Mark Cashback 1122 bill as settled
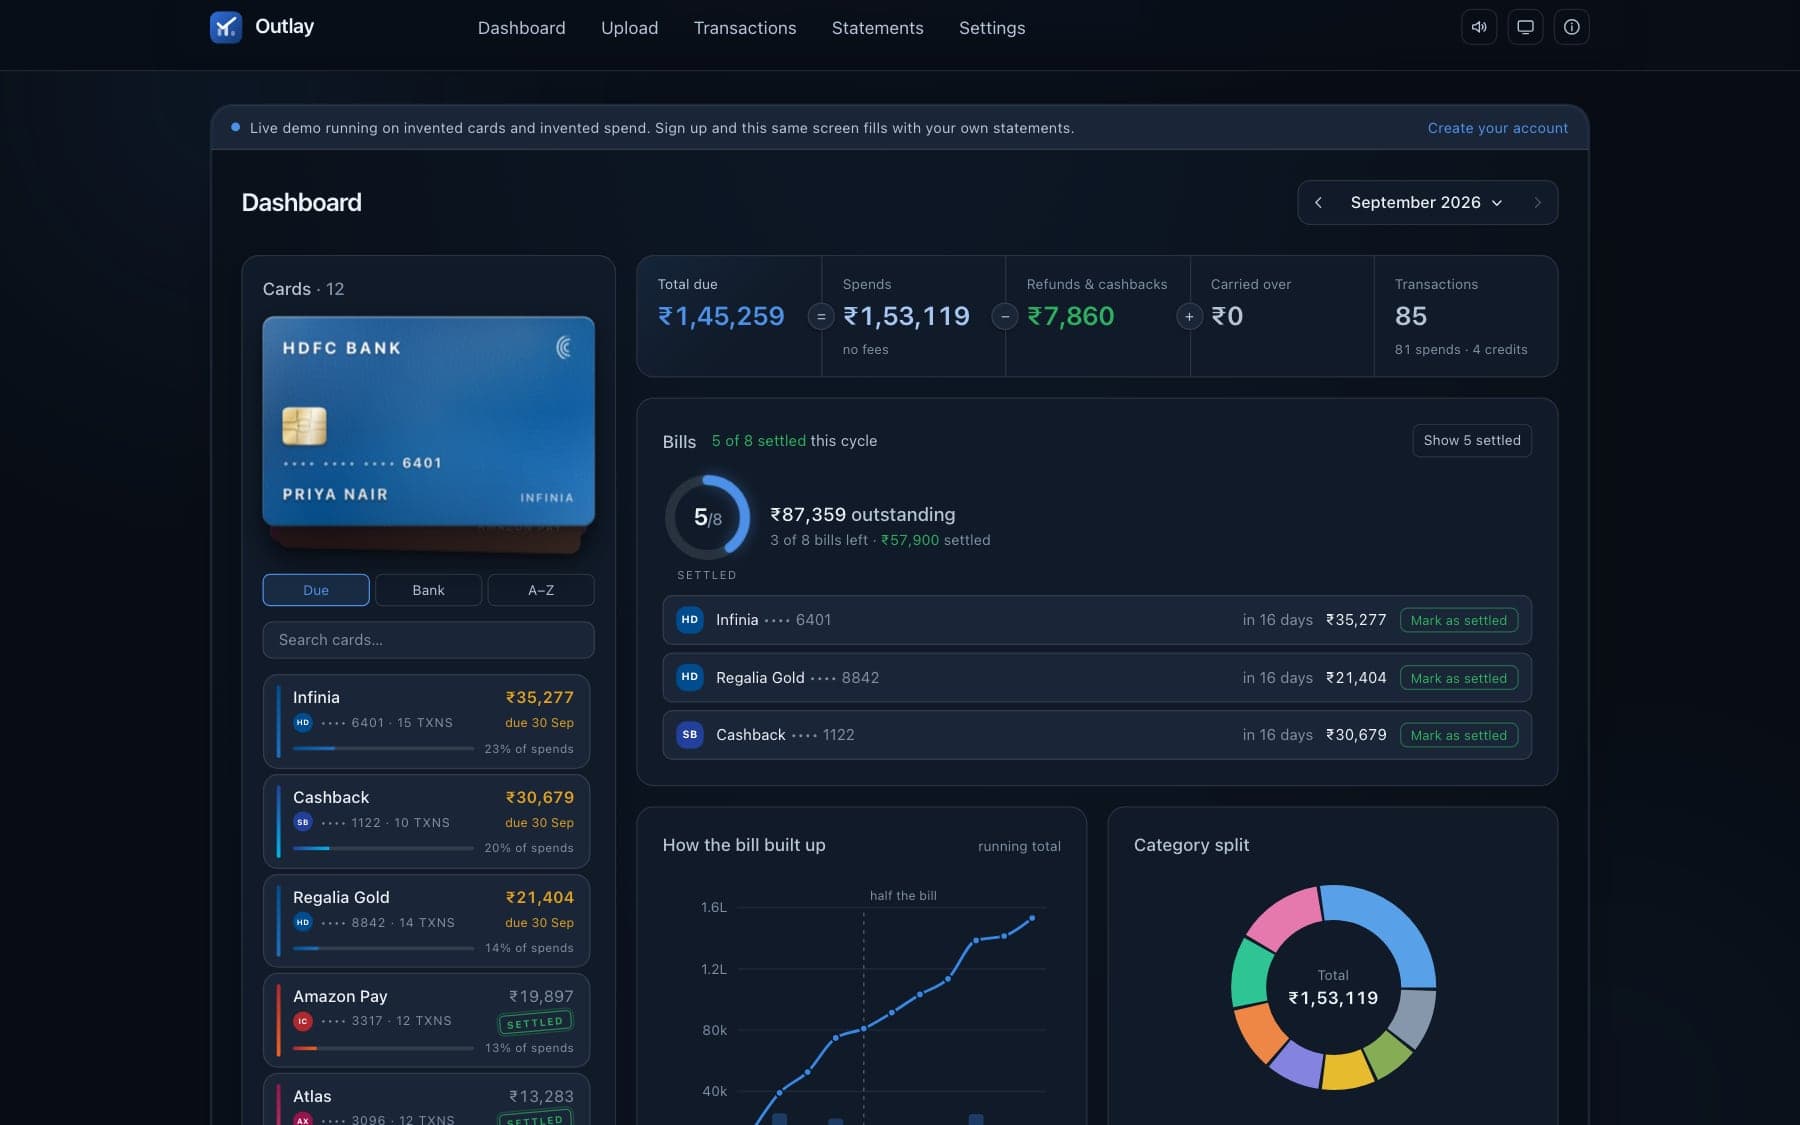Screen dimensions: 1800x1125 pos(1458,735)
